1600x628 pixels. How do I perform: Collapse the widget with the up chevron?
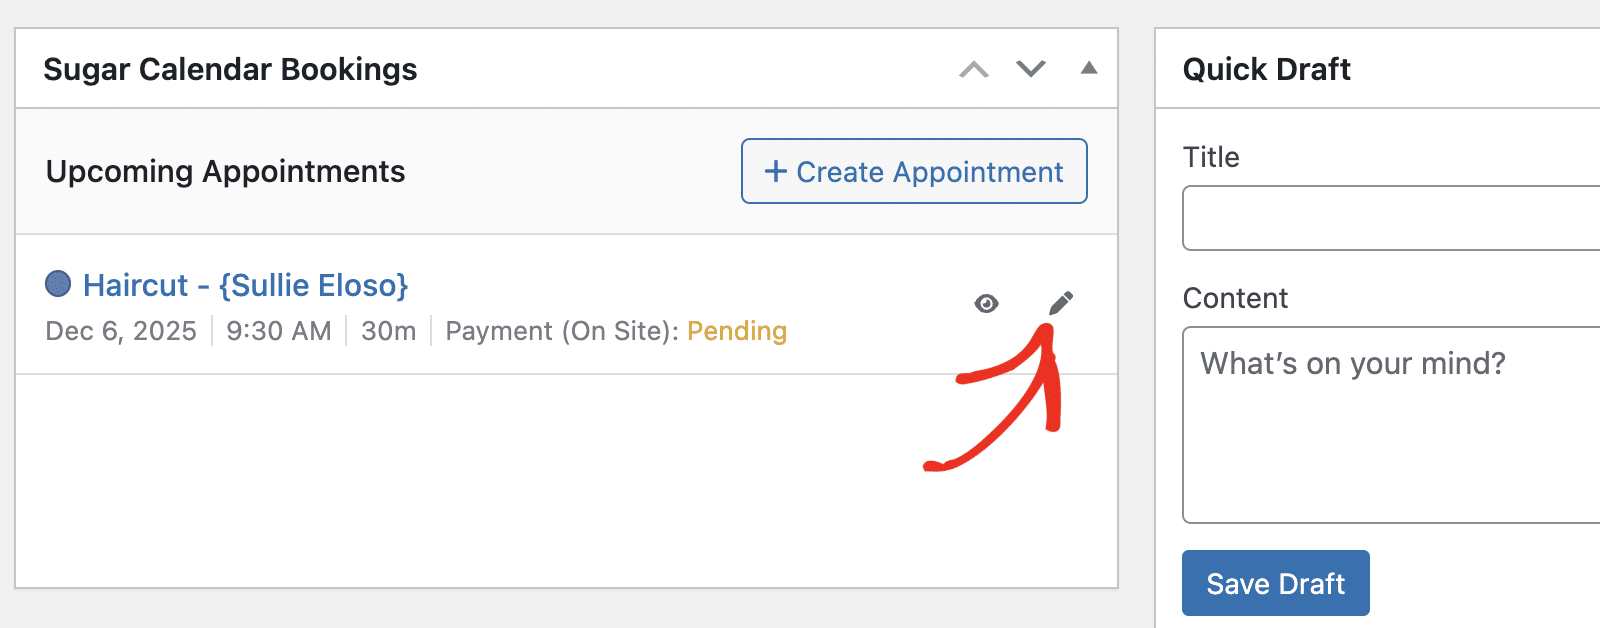click(x=973, y=69)
